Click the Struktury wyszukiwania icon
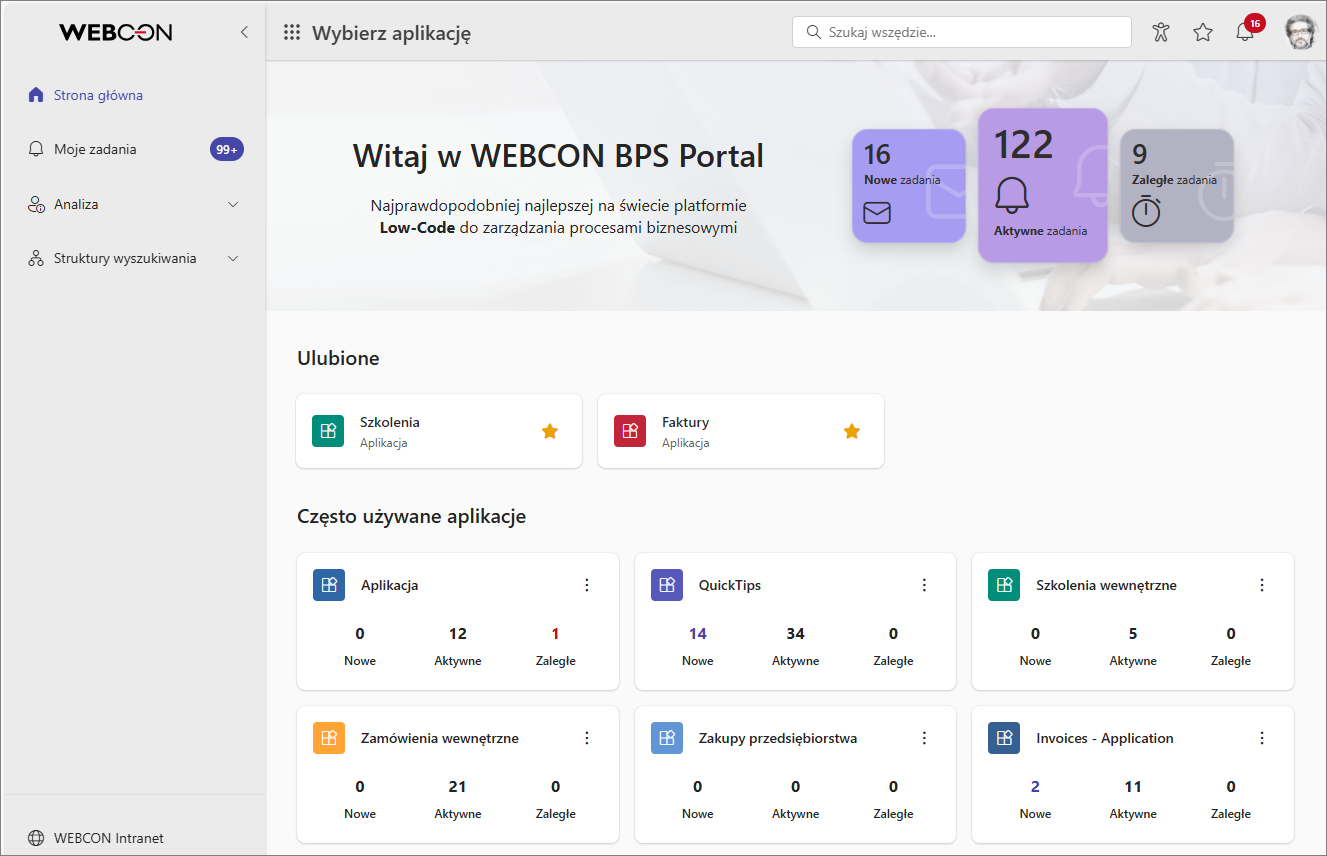 pos(36,258)
